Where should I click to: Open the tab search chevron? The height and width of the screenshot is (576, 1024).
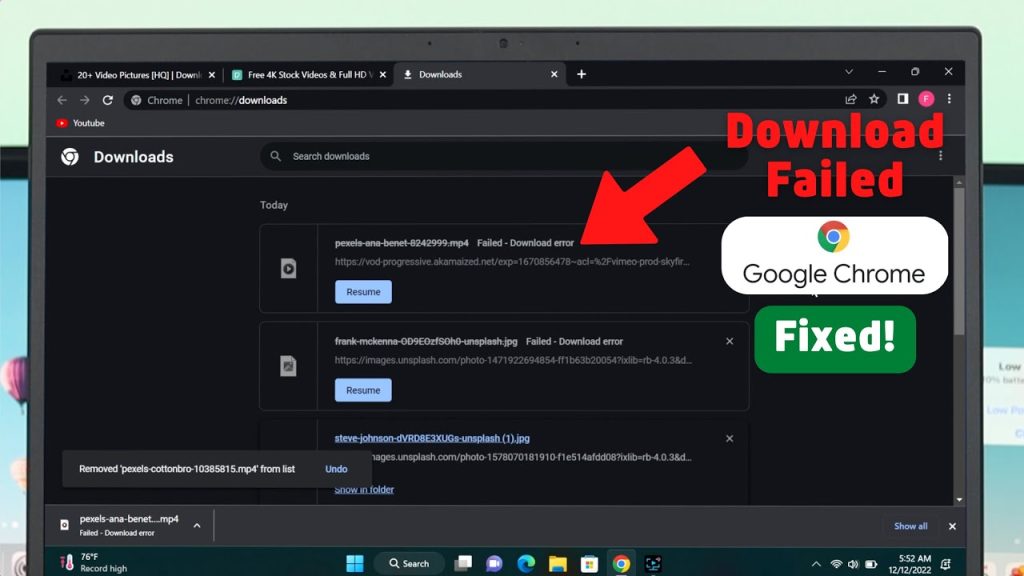pyautogui.click(x=849, y=73)
